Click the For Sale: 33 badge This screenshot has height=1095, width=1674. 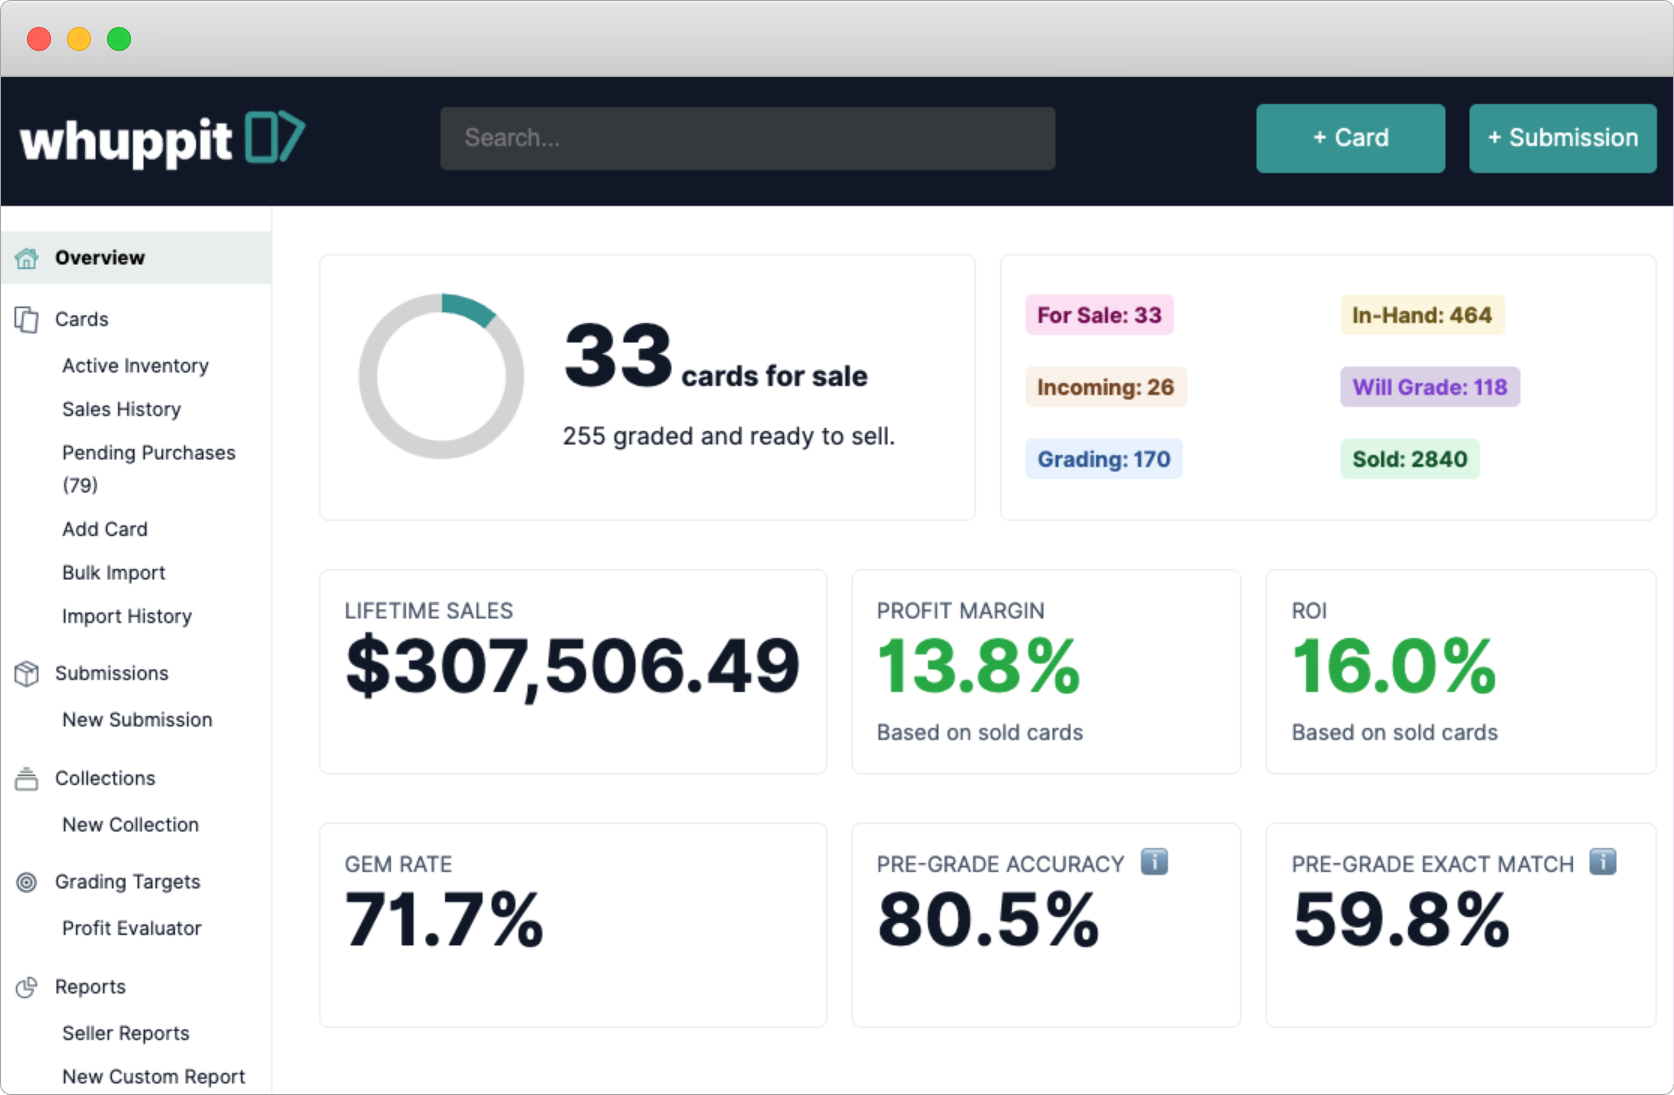tap(1099, 315)
